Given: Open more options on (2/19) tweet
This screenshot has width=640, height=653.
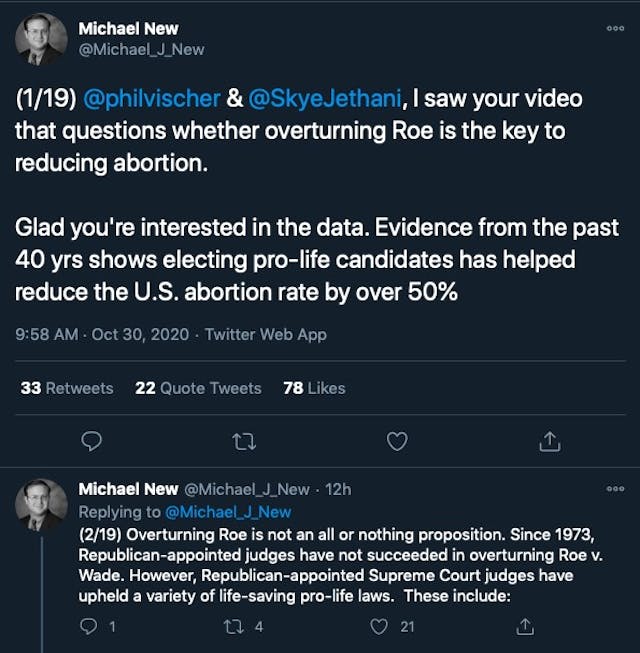Looking at the screenshot, I should click(615, 489).
